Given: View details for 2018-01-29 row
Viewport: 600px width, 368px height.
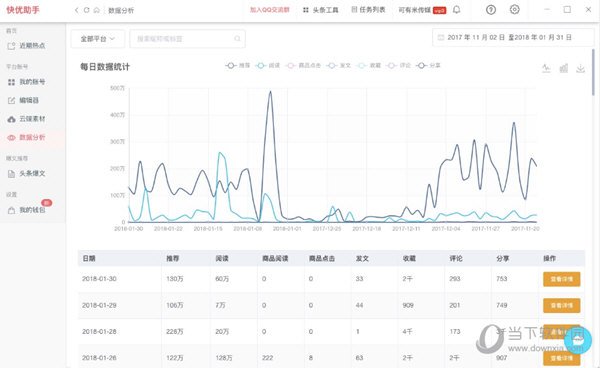Looking at the screenshot, I should pyautogui.click(x=561, y=306).
